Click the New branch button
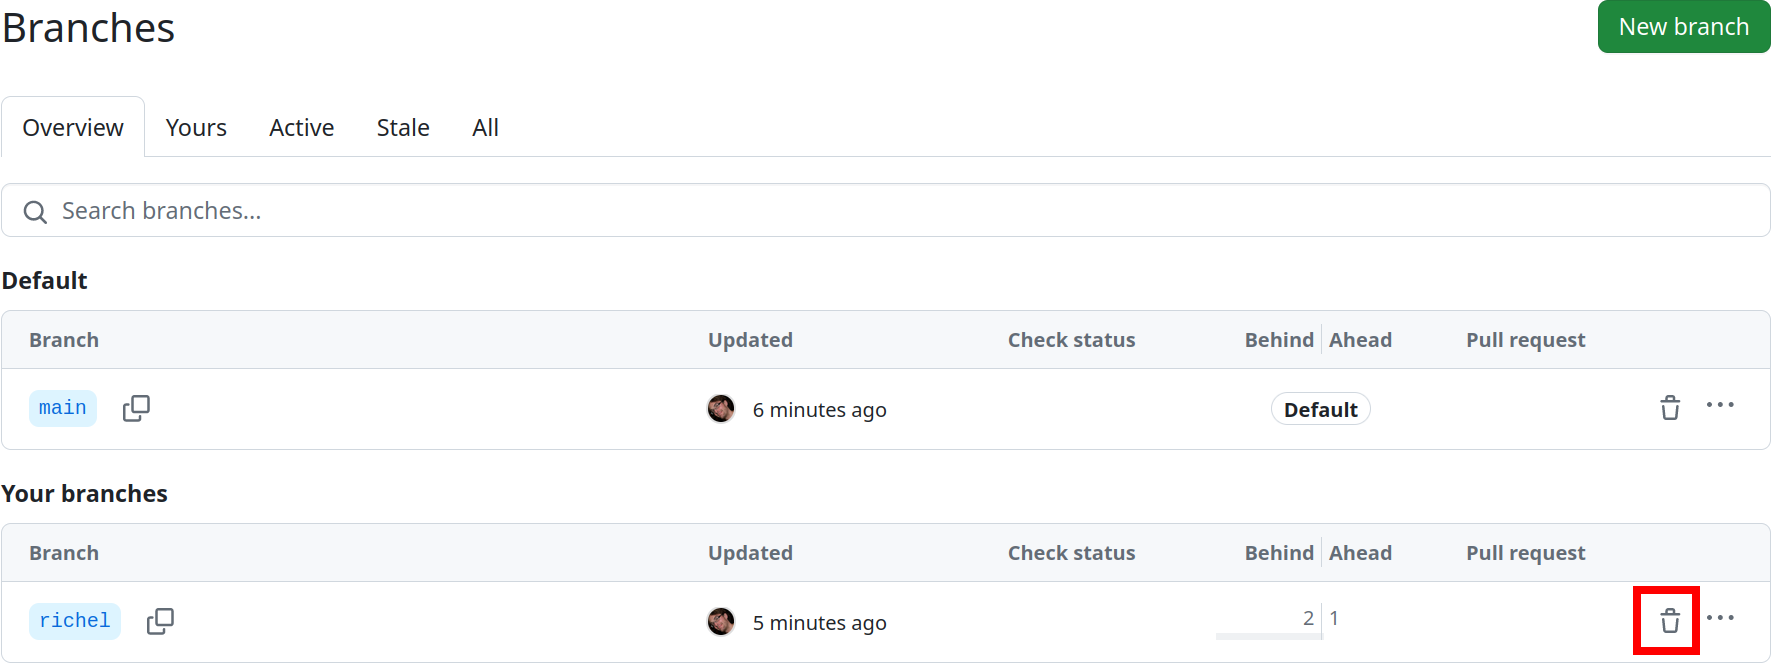The height and width of the screenshot is (663, 1771). (x=1683, y=27)
